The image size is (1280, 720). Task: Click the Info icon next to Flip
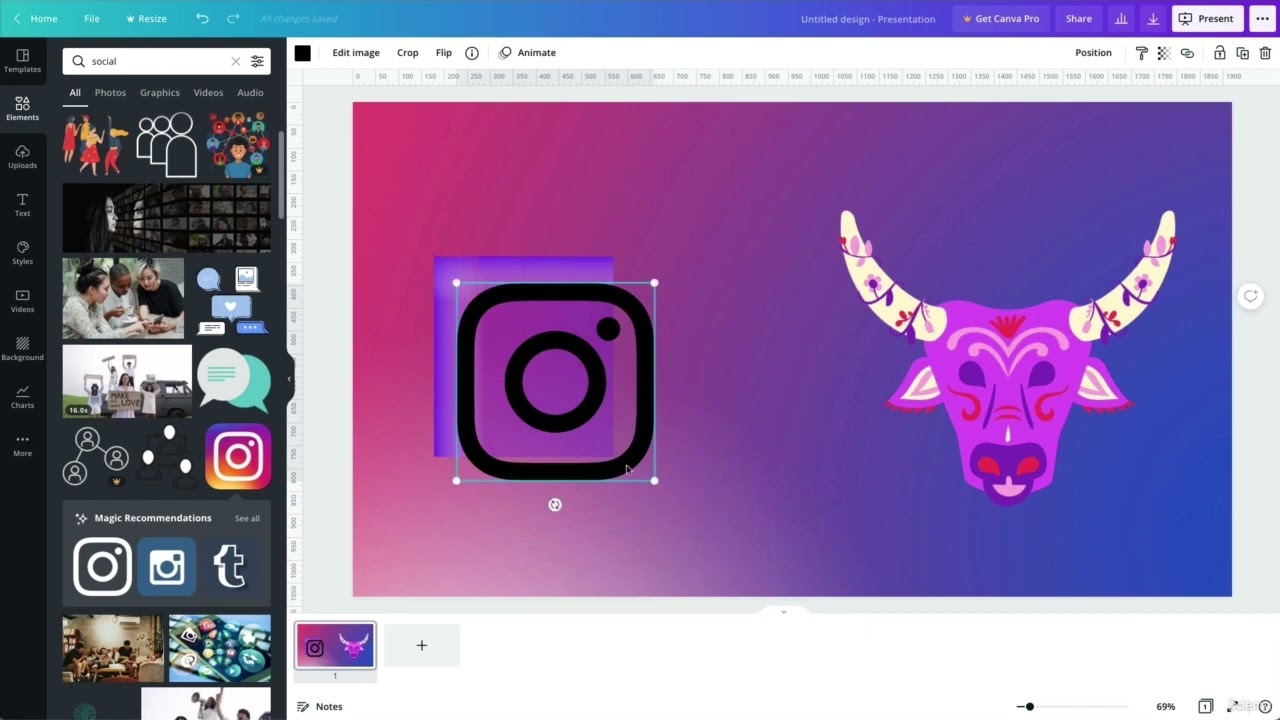(x=472, y=53)
